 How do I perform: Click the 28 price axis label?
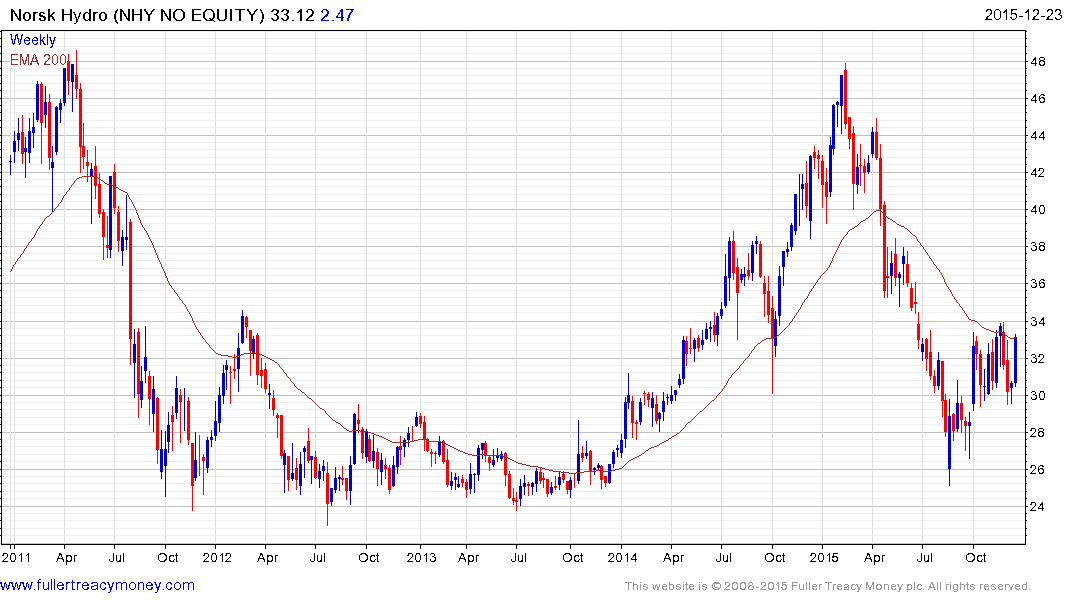point(1037,433)
